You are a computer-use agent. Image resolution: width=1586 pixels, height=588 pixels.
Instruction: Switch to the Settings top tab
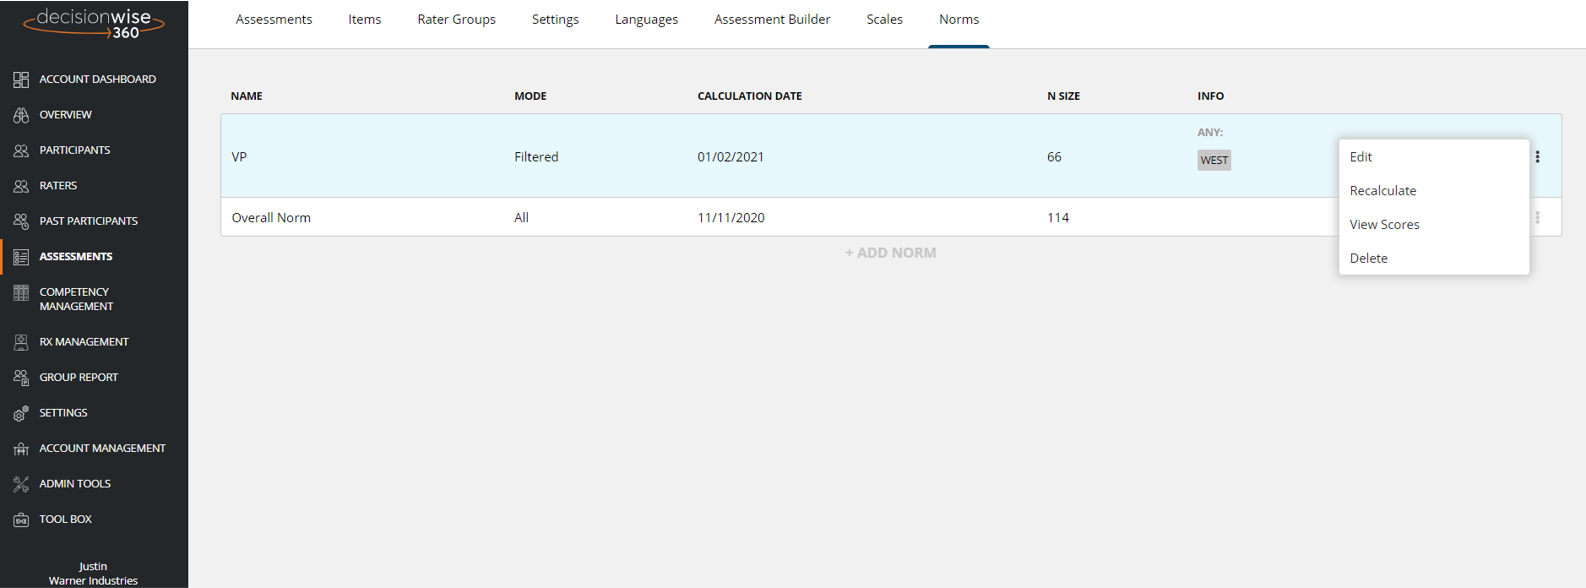pyautogui.click(x=555, y=19)
